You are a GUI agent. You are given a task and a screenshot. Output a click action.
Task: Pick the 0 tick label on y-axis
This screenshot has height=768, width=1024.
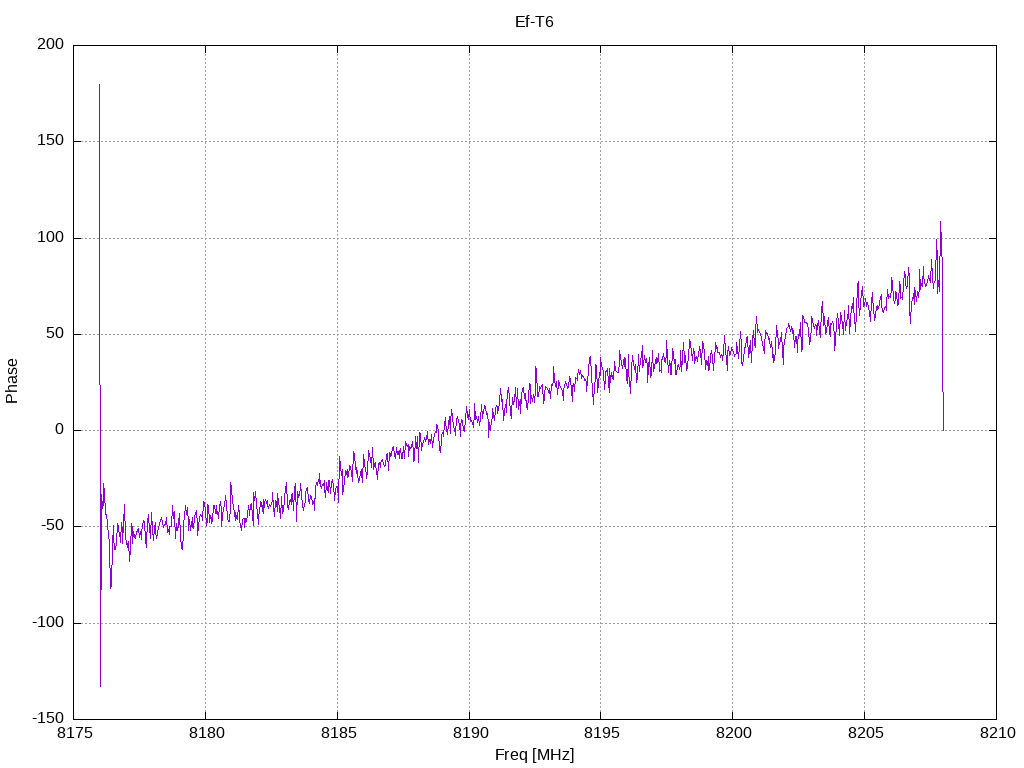point(59,430)
